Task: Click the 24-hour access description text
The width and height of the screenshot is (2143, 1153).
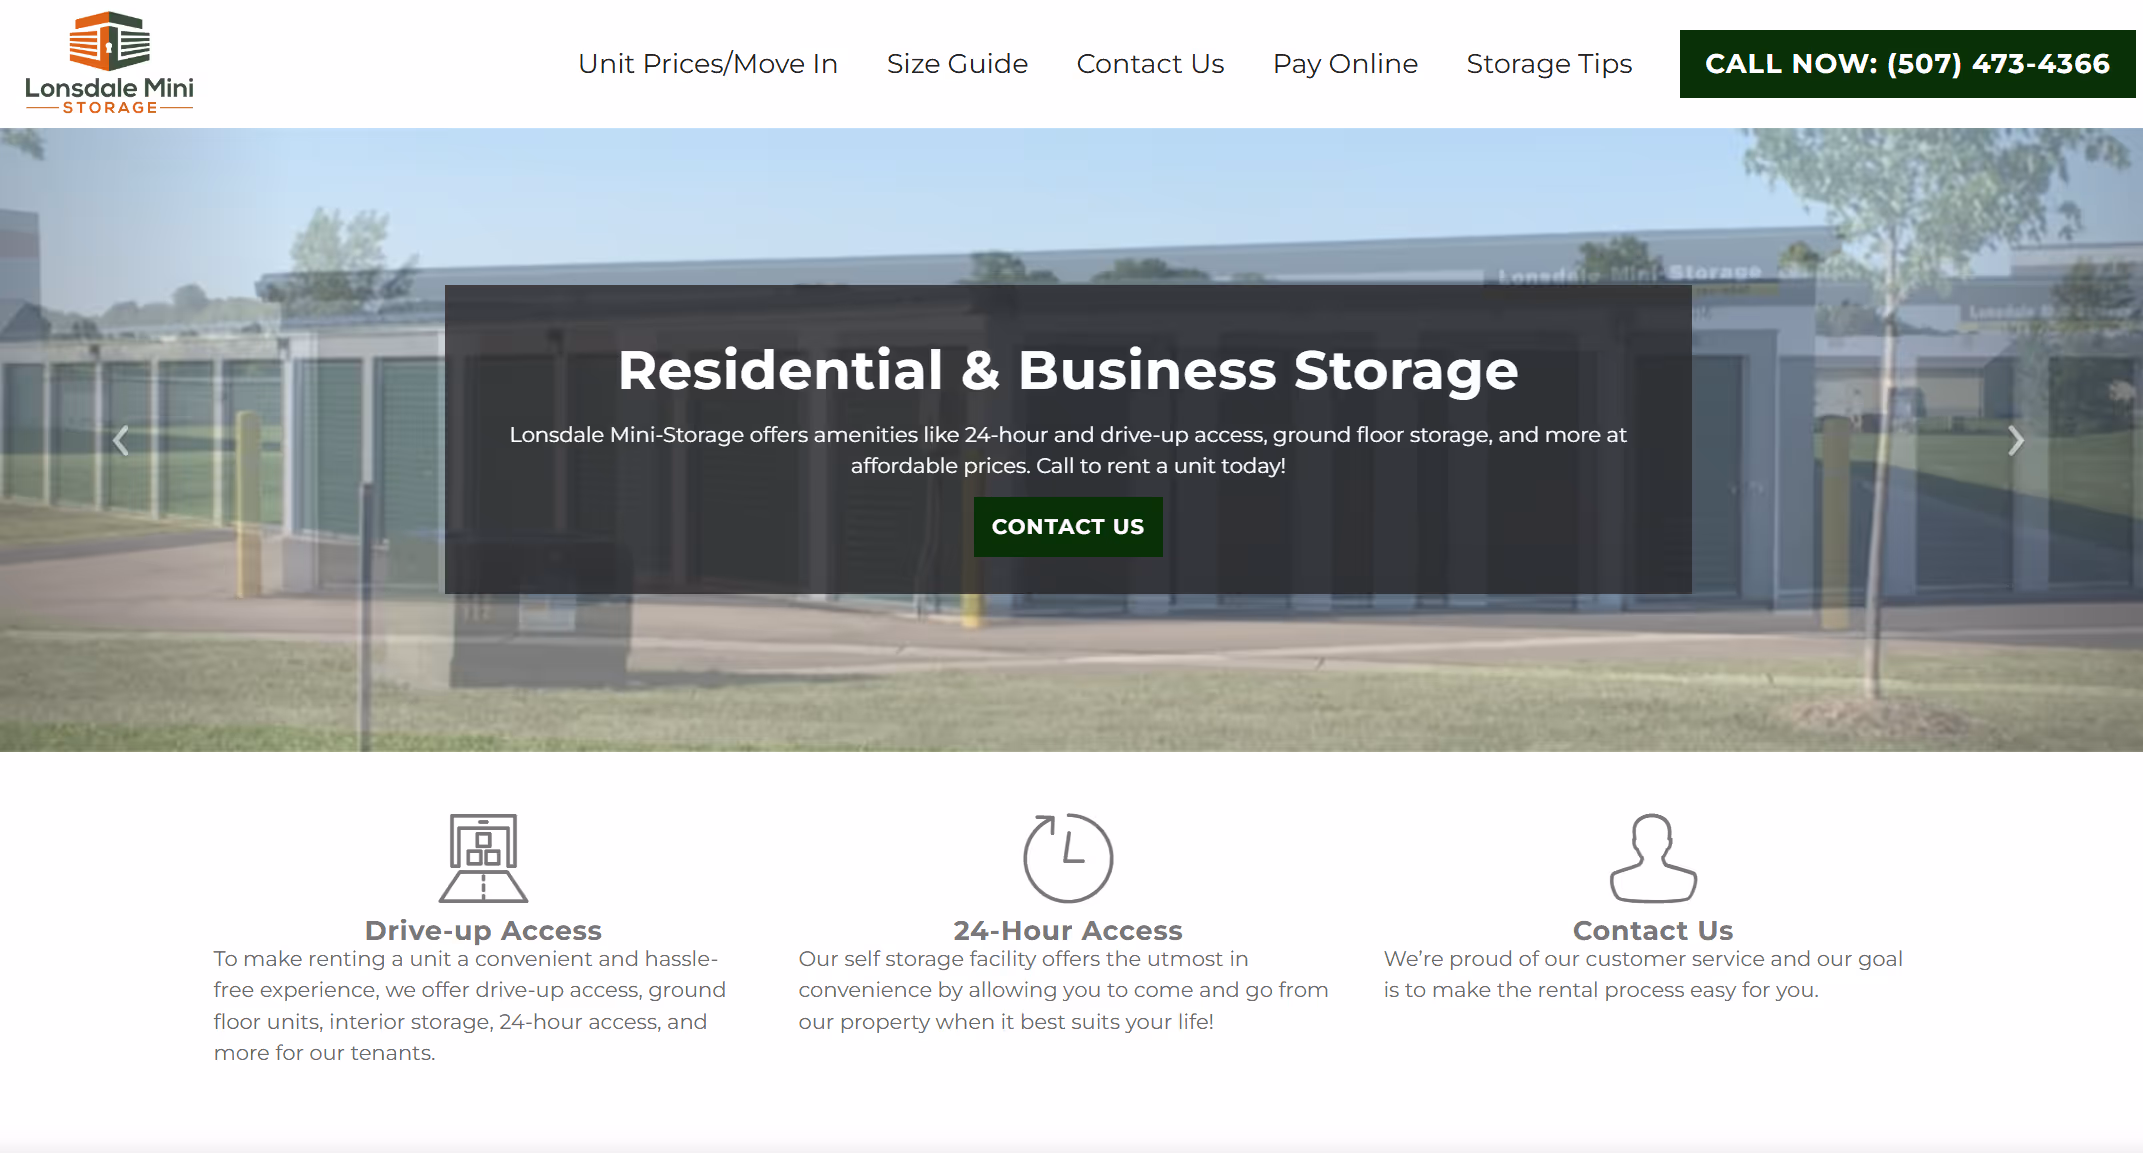Action: tap(1063, 990)
